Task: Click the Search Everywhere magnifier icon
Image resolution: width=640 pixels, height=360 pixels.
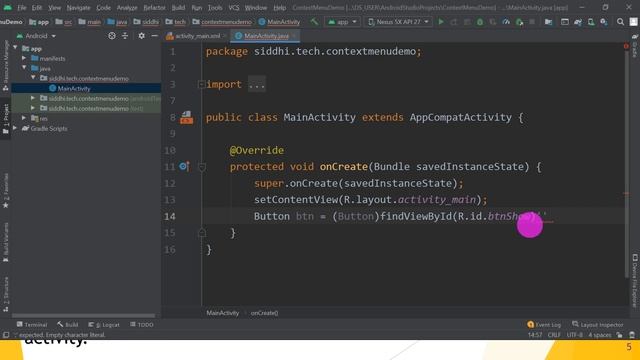Action: coord(620,22)
